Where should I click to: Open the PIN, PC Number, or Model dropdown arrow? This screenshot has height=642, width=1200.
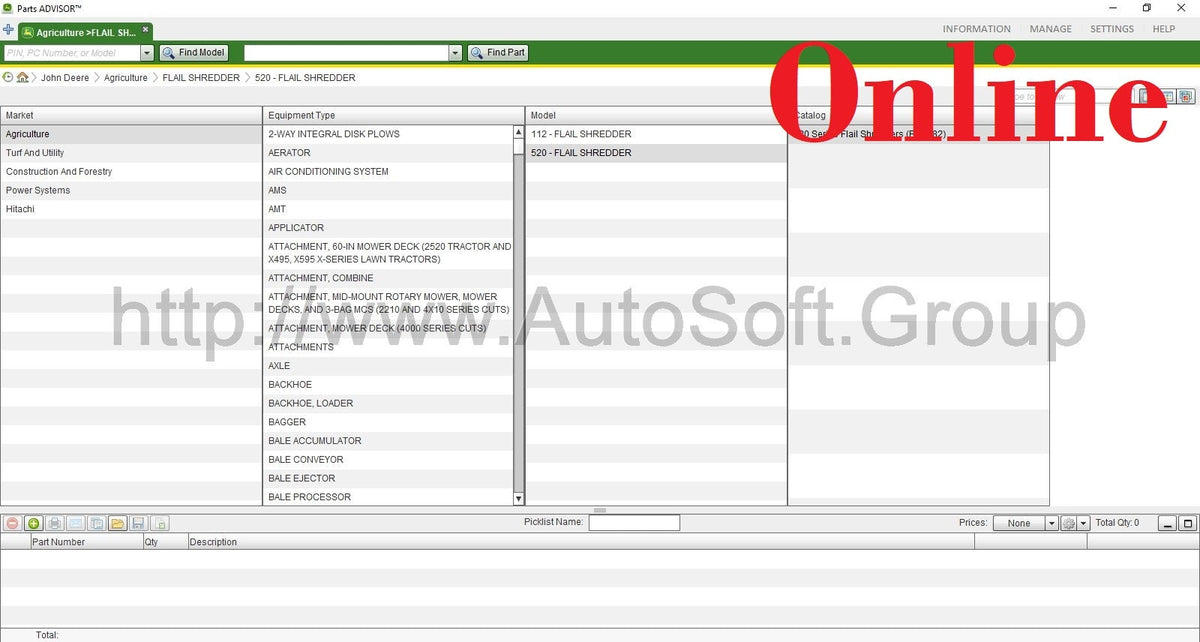point(145,52)
